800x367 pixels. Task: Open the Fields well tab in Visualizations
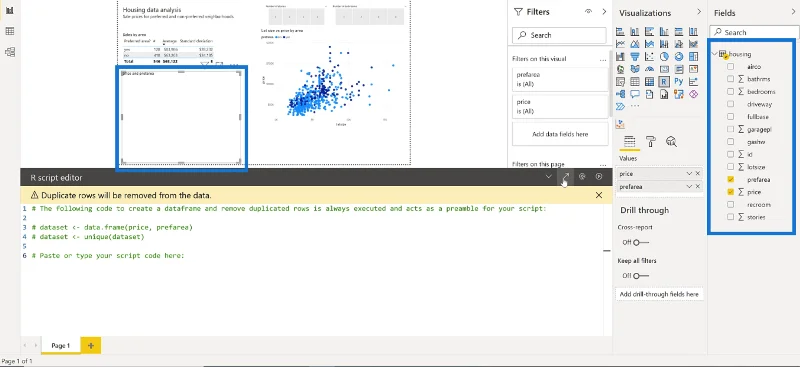(x=629, y=142)
